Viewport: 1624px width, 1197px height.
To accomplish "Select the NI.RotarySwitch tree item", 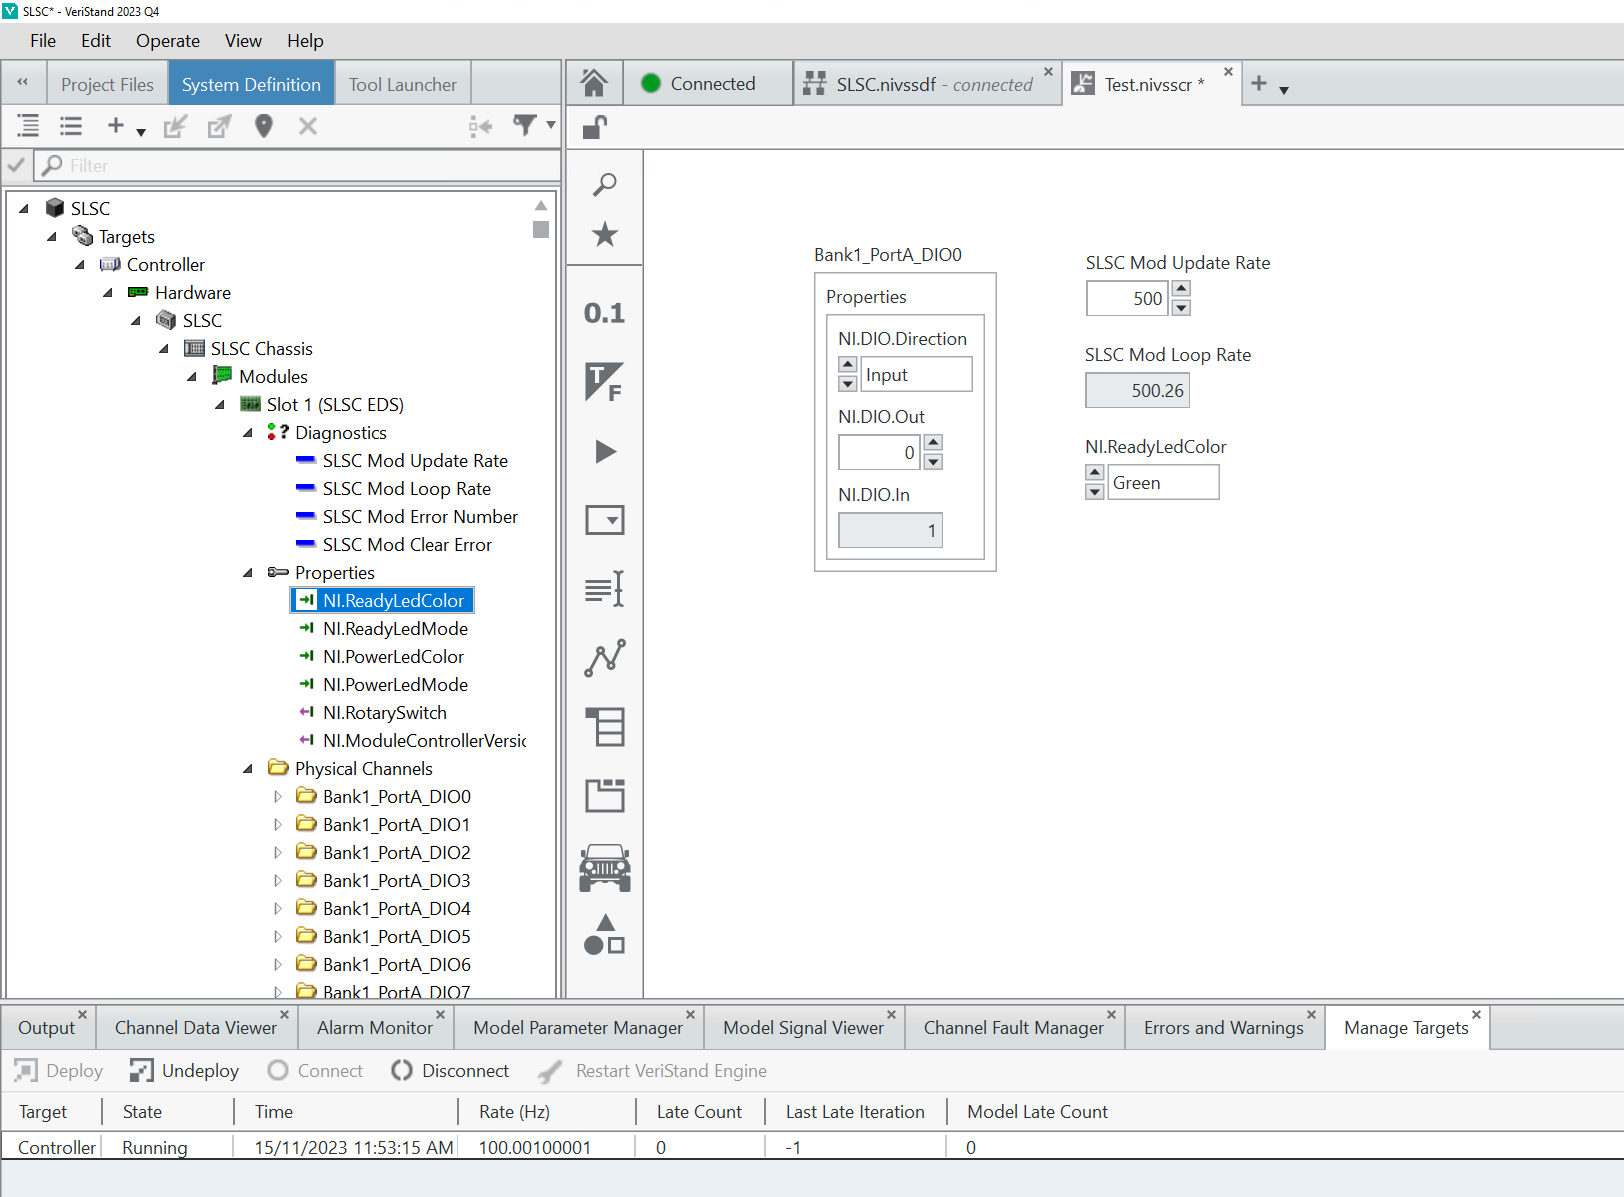I will 384,713.
